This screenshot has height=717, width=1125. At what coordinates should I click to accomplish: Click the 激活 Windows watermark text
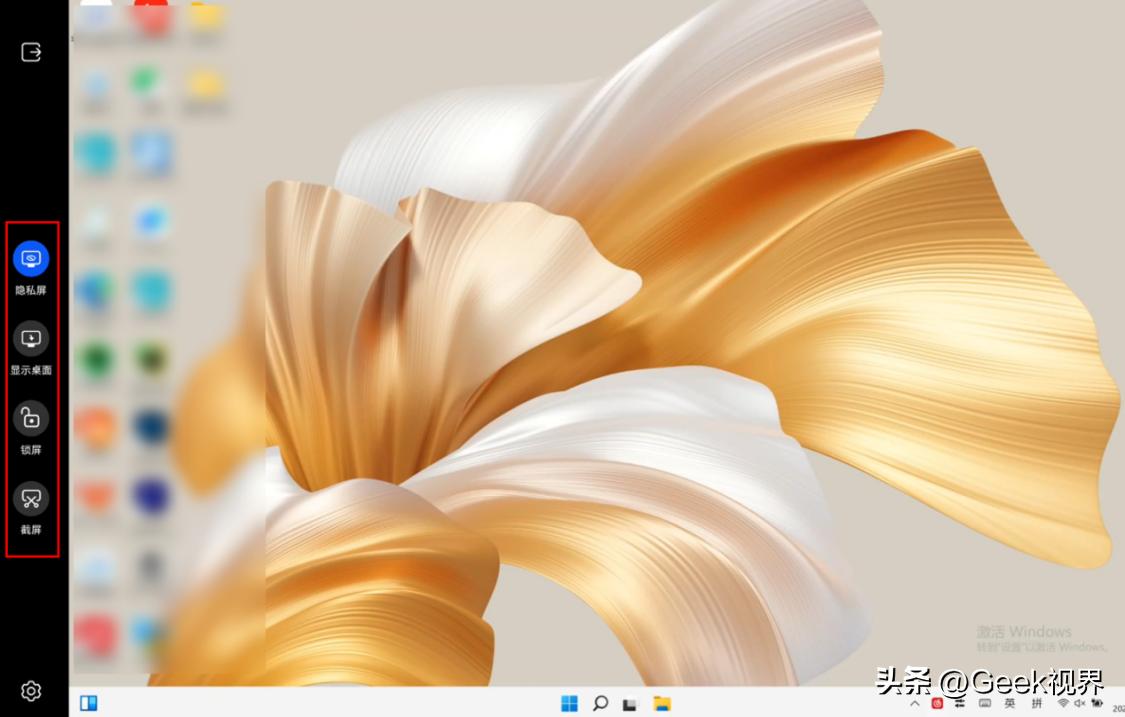(1025, 632)
